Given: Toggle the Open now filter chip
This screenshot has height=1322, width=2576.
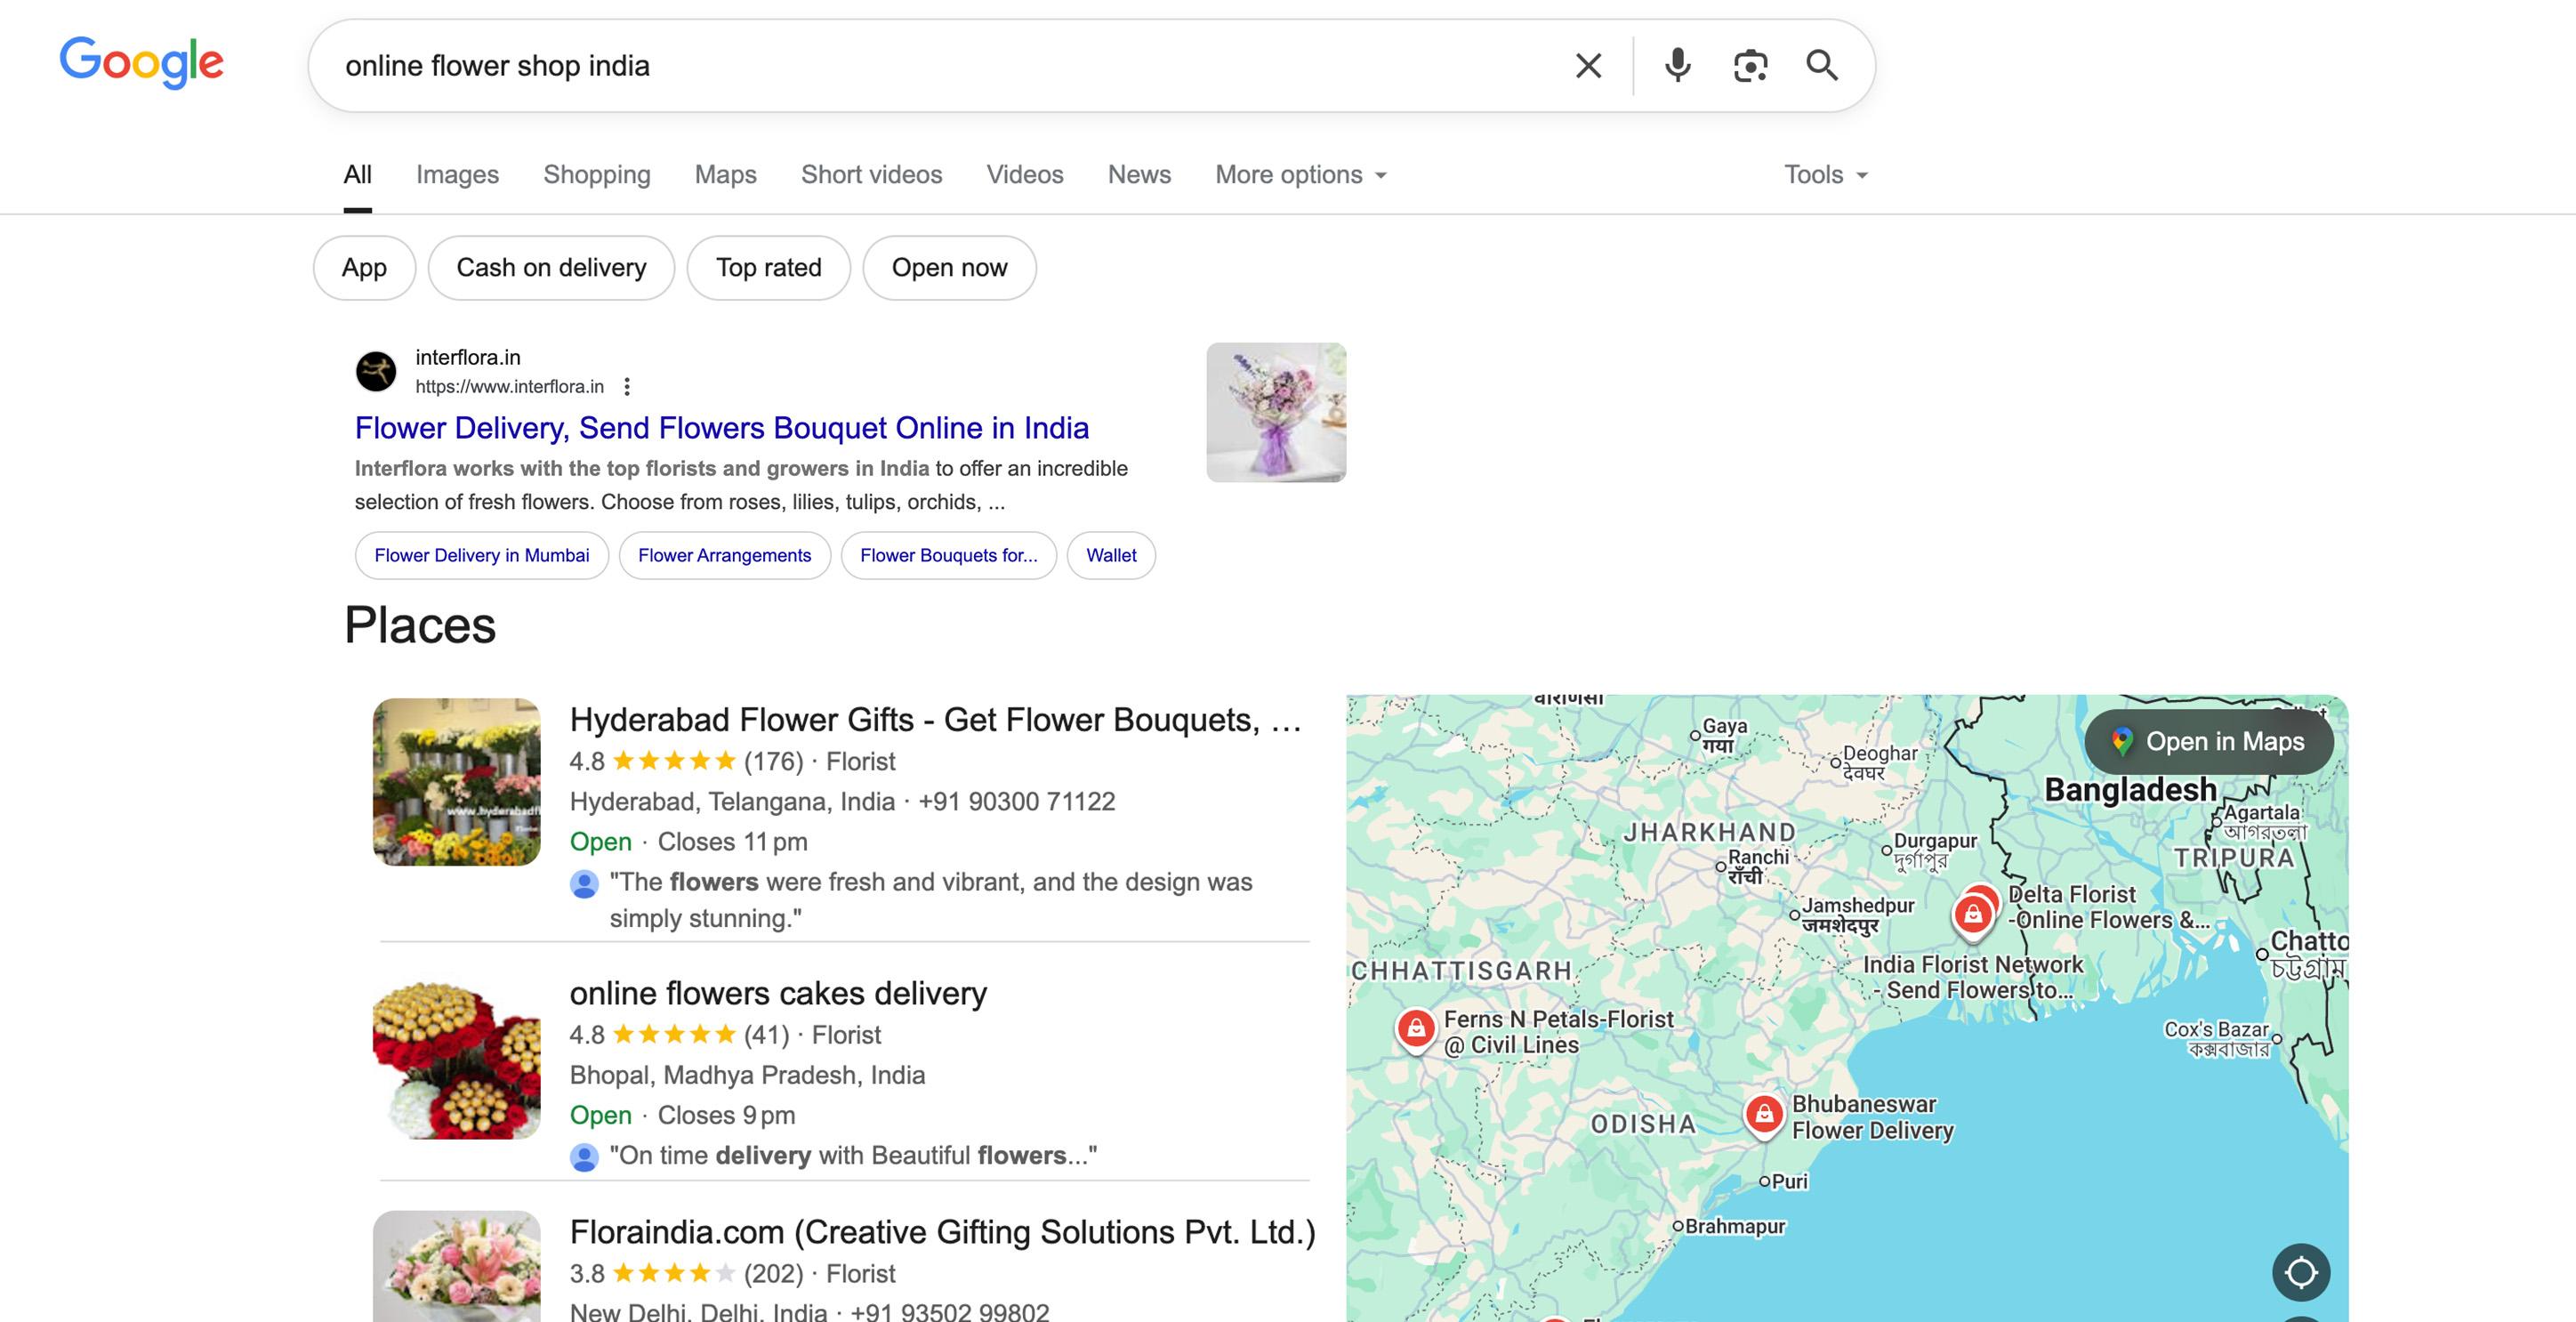Looking at the screenshot, I should pos(949,268).
